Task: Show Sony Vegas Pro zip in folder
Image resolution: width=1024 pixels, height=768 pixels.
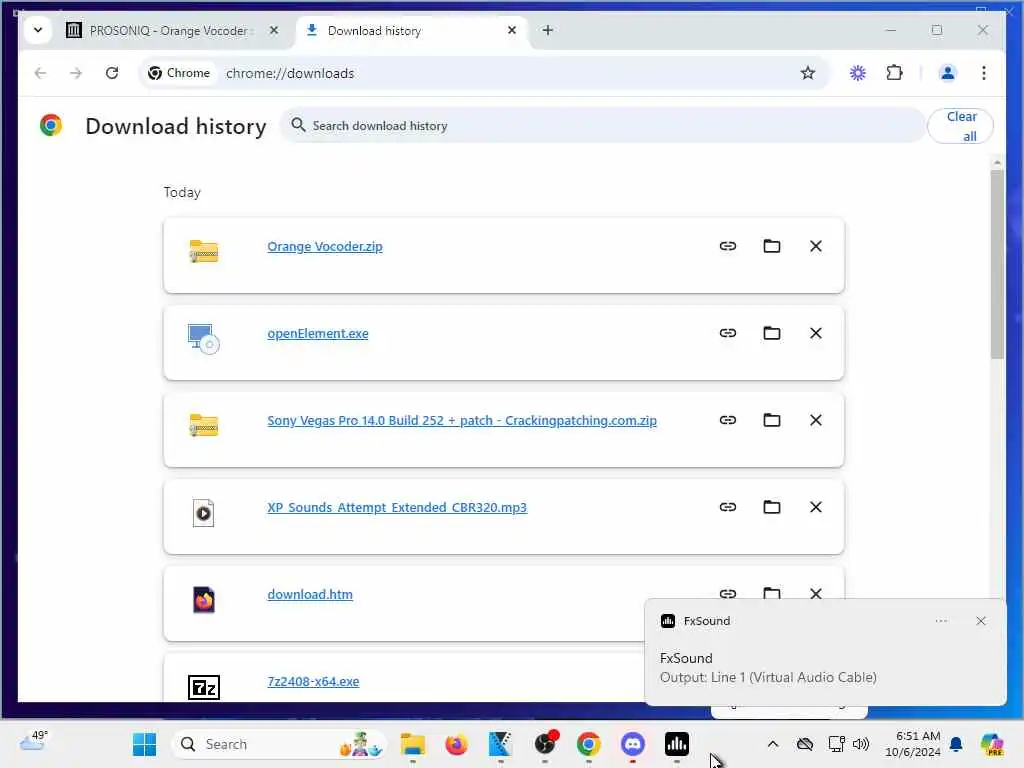Action: (772, 420)
